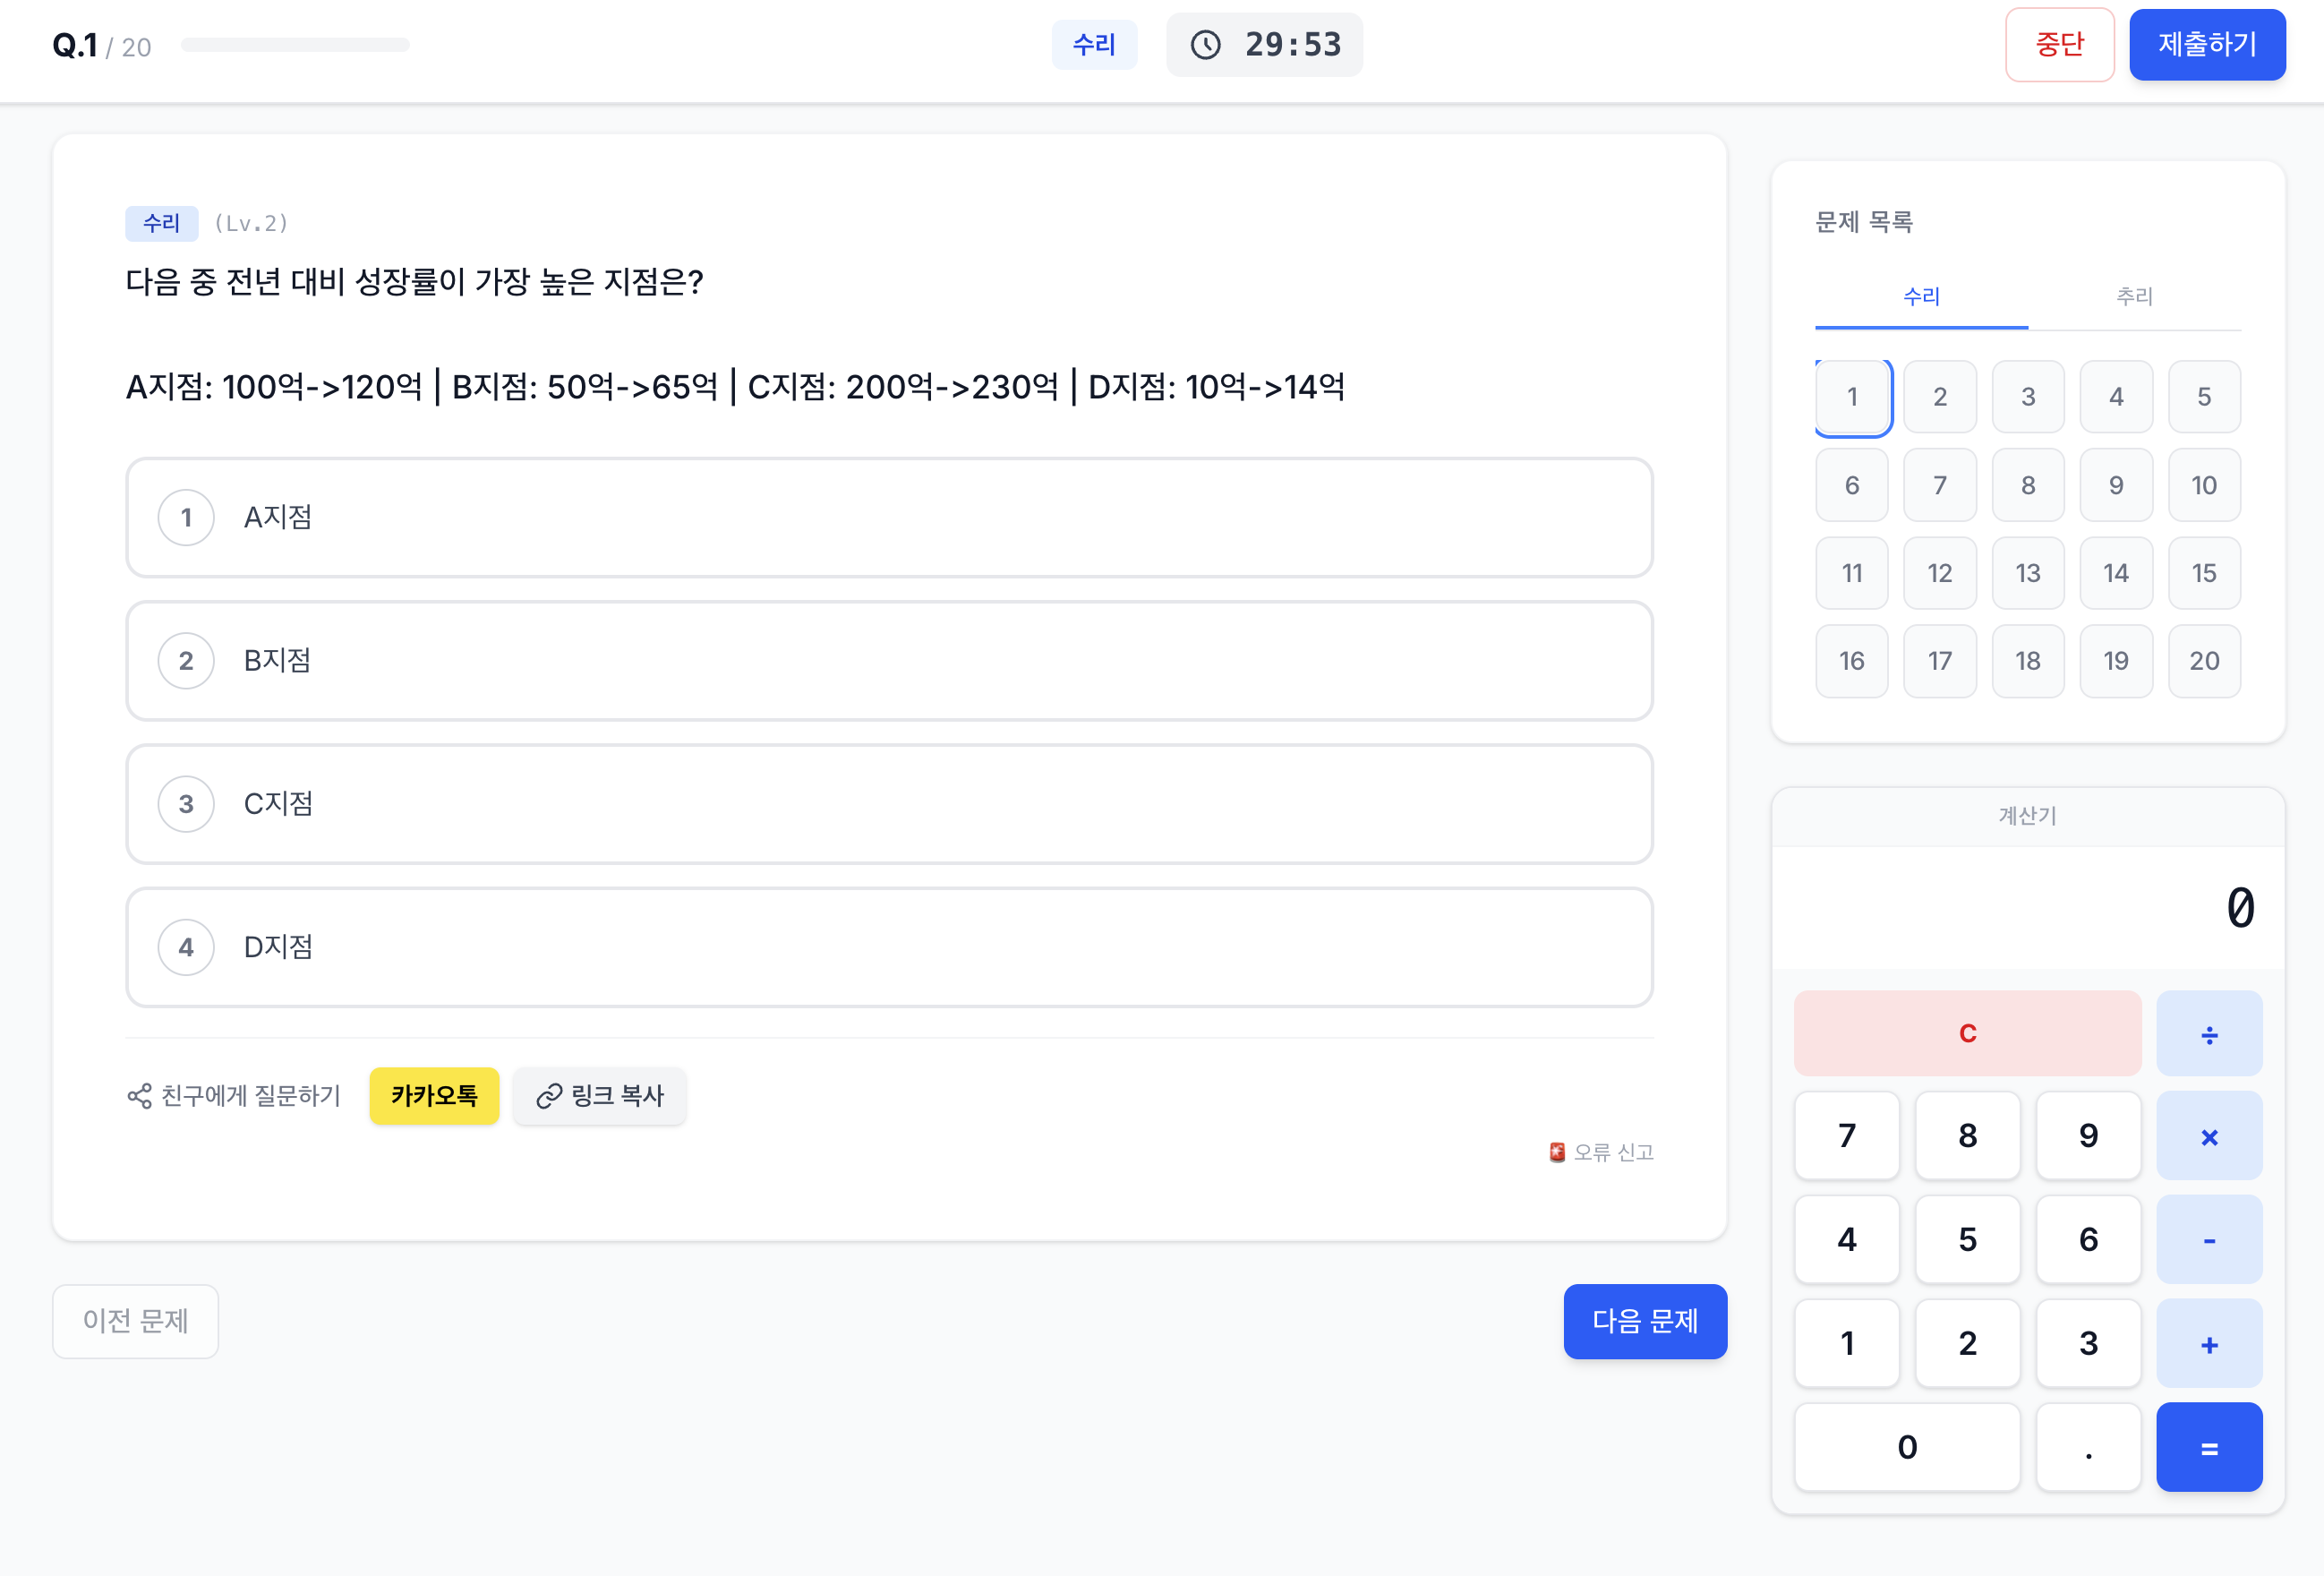Open the 수리 tab in problem list
The height and width of the screenshot is (1576, 2324).
point(1920,296)
